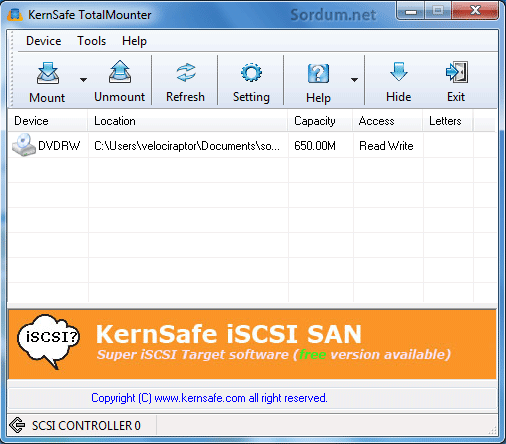Click the iSCSI? speech bubble logo
This screenshot has height=444, width=506.
tap(49, 341)
